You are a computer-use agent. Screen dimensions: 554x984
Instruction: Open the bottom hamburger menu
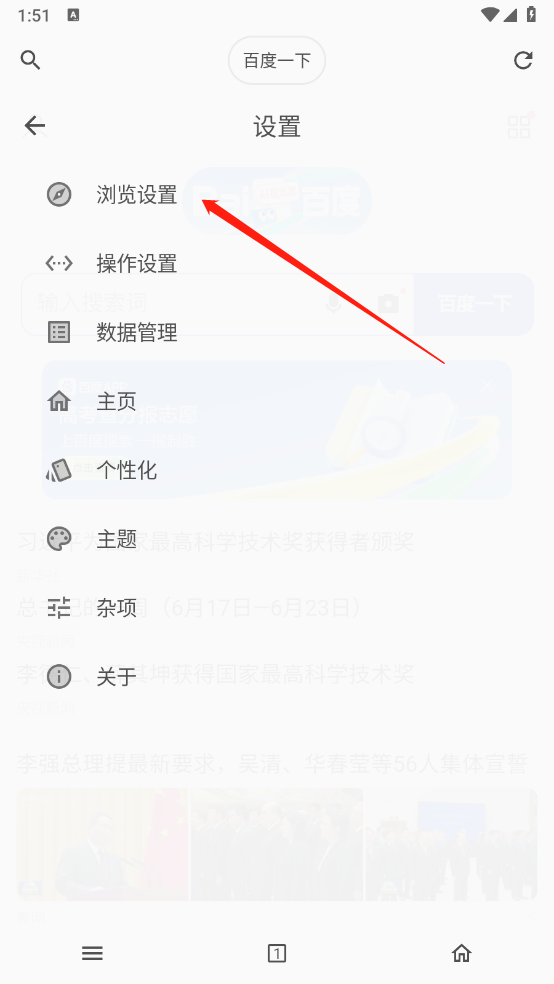point(92,953)
